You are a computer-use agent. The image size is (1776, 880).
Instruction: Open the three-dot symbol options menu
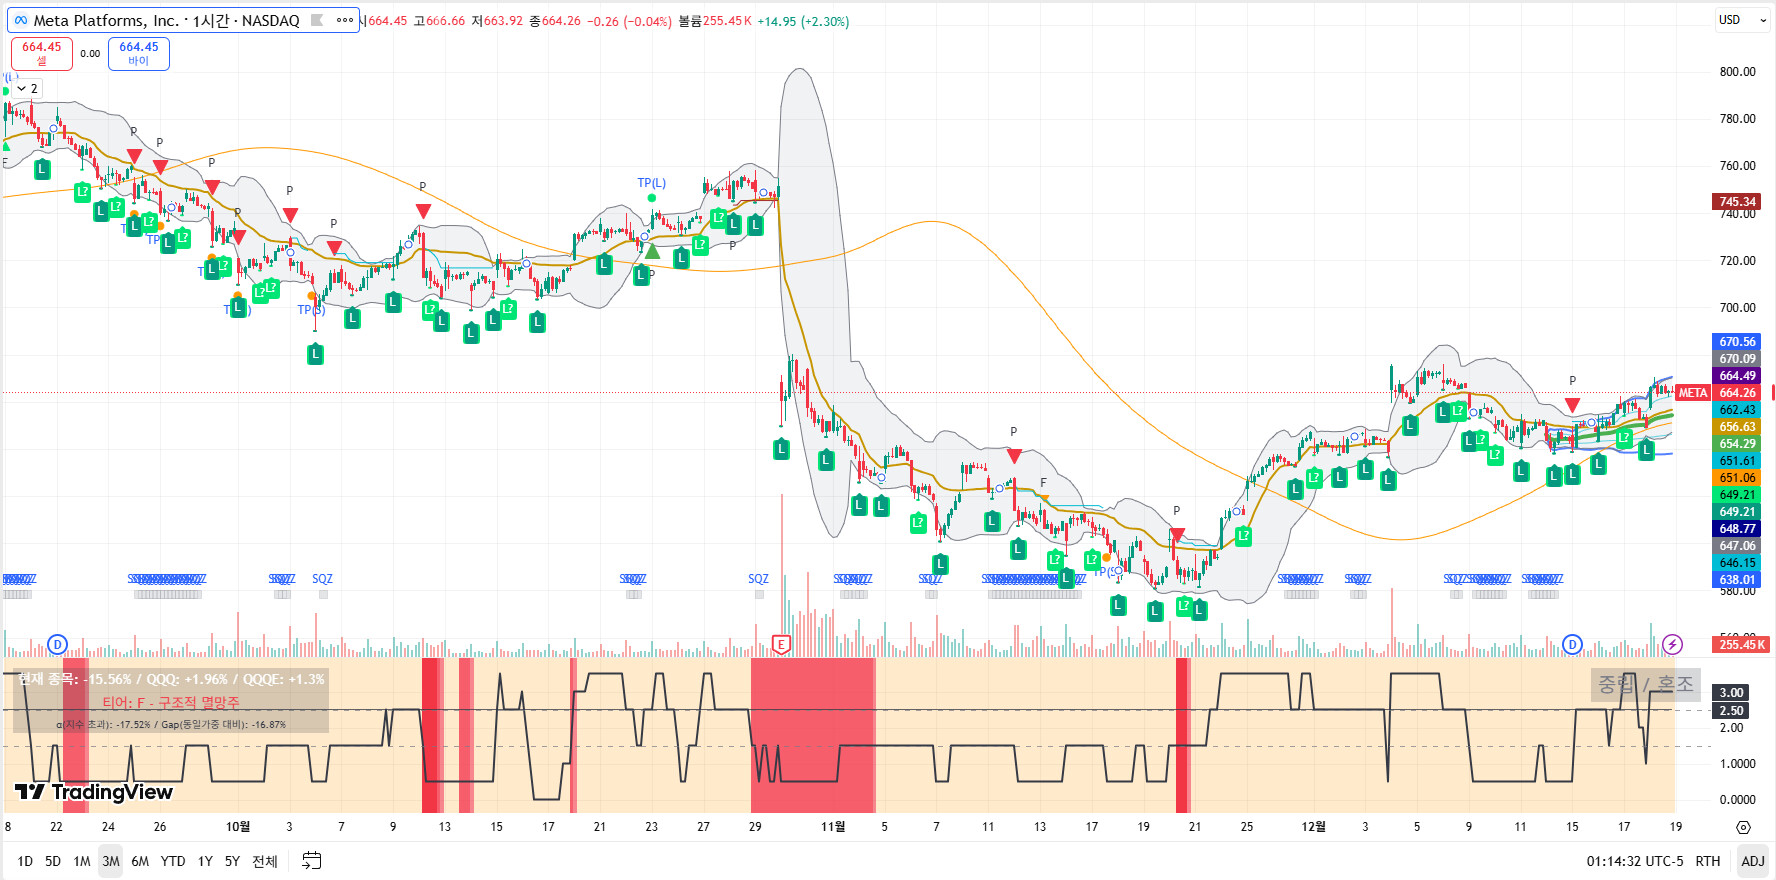pos(344,20)
